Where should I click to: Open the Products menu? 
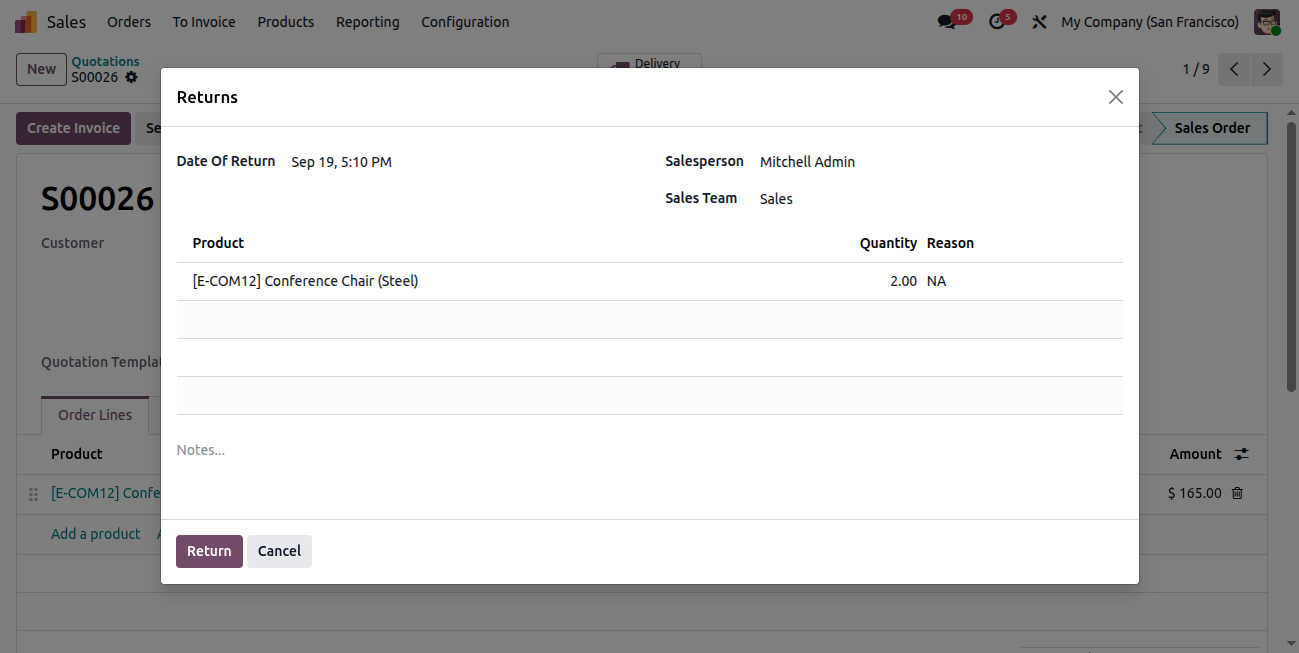click(286, 22)
